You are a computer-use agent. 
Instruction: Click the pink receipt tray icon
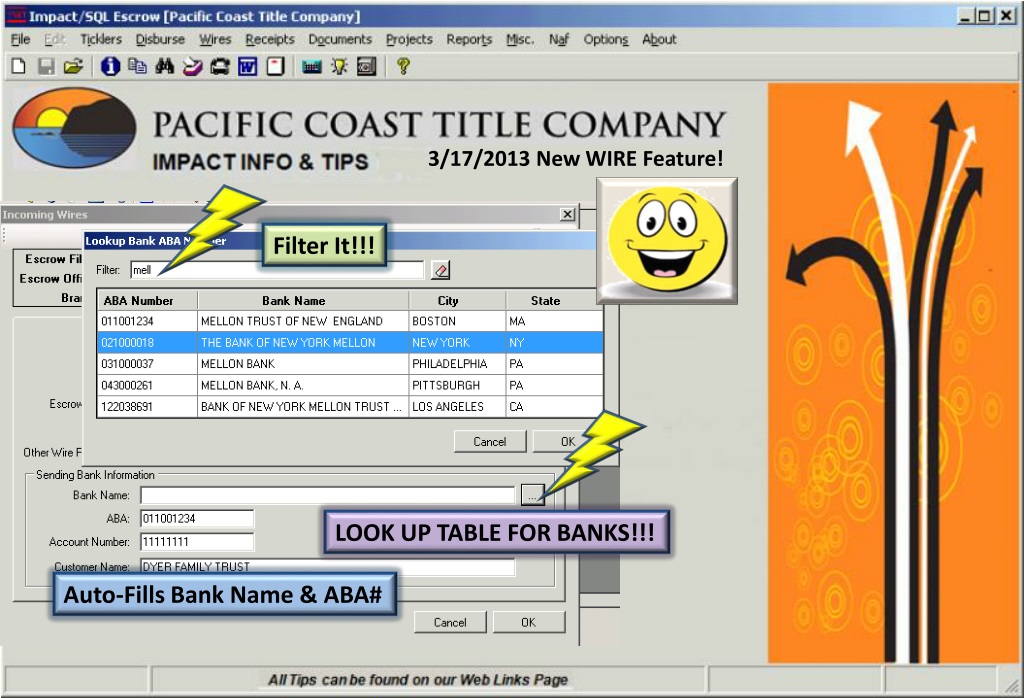pyautogui.click(x=192, y=66)
